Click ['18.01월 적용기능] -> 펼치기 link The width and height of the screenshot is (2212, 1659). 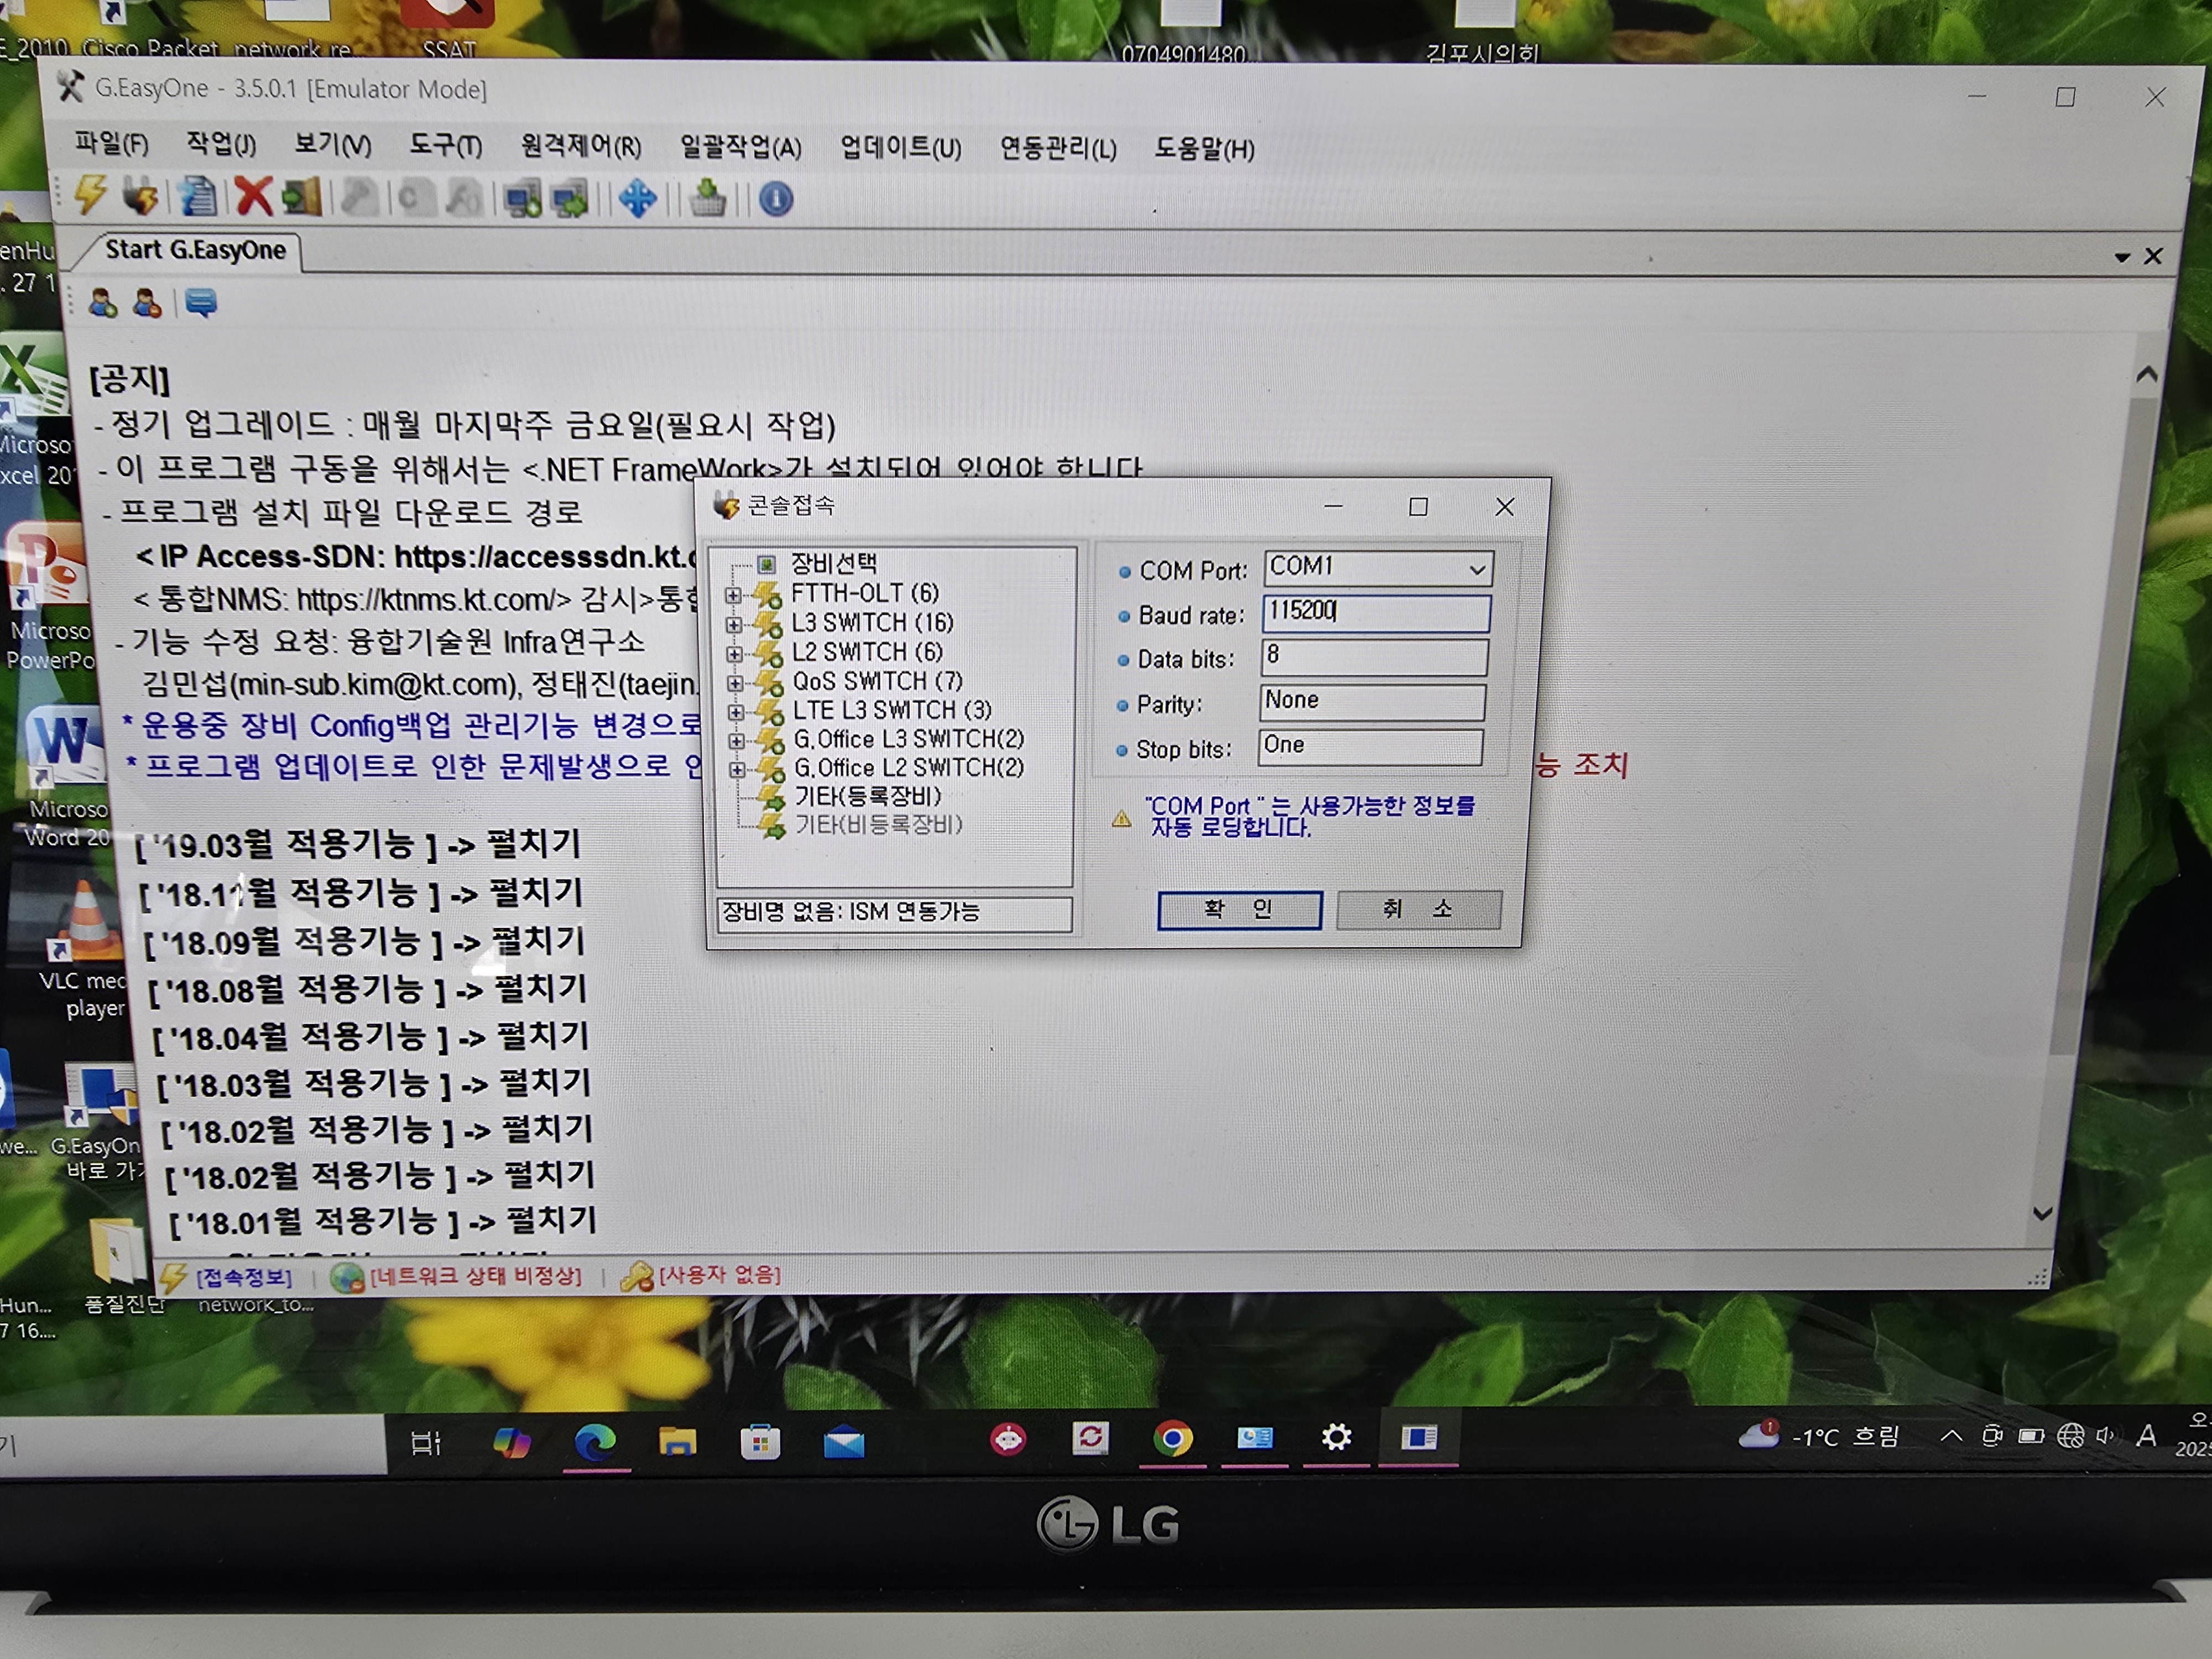[x=383, y=1221]
